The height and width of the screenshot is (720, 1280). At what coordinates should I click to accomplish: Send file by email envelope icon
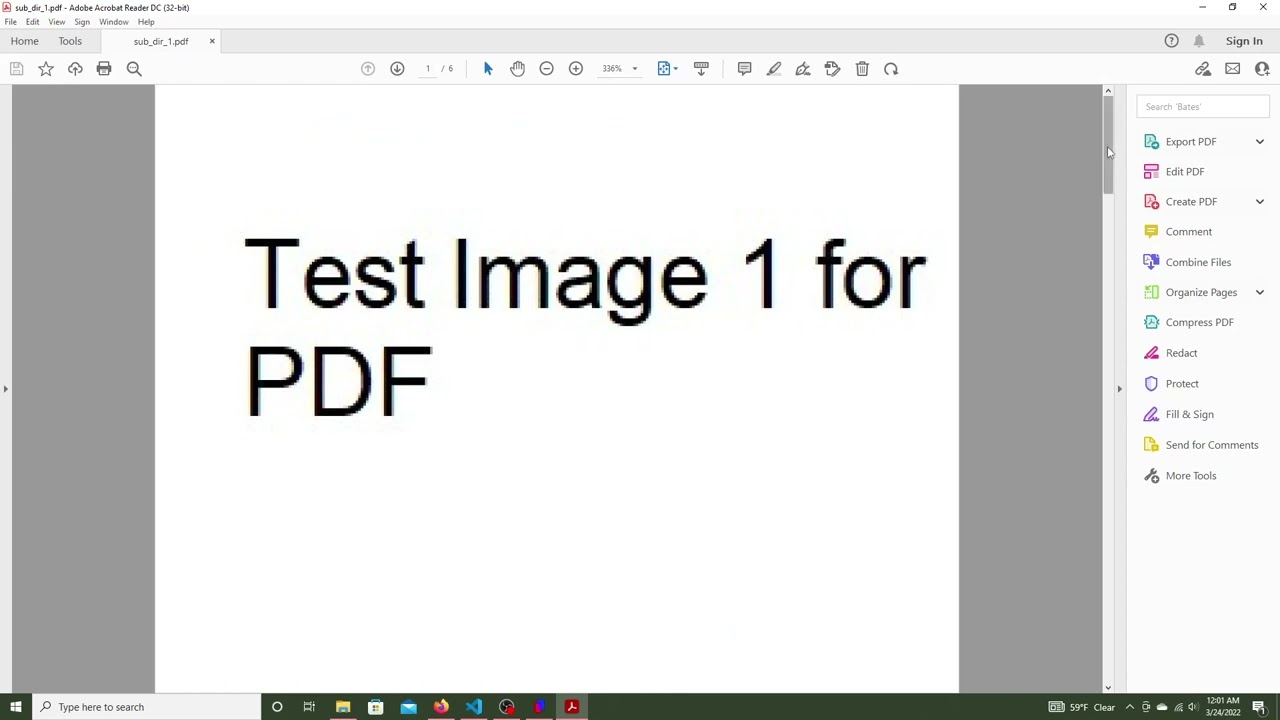tap(1232, 69)
